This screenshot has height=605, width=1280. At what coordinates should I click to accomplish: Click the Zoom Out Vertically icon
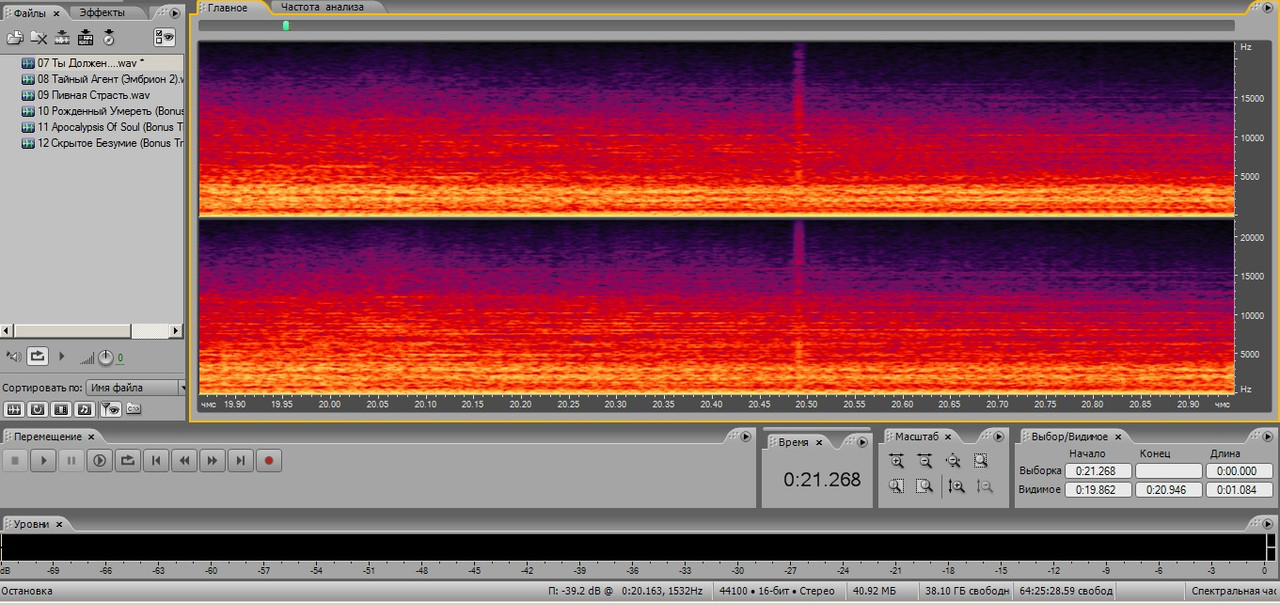(x=984, y=486)
